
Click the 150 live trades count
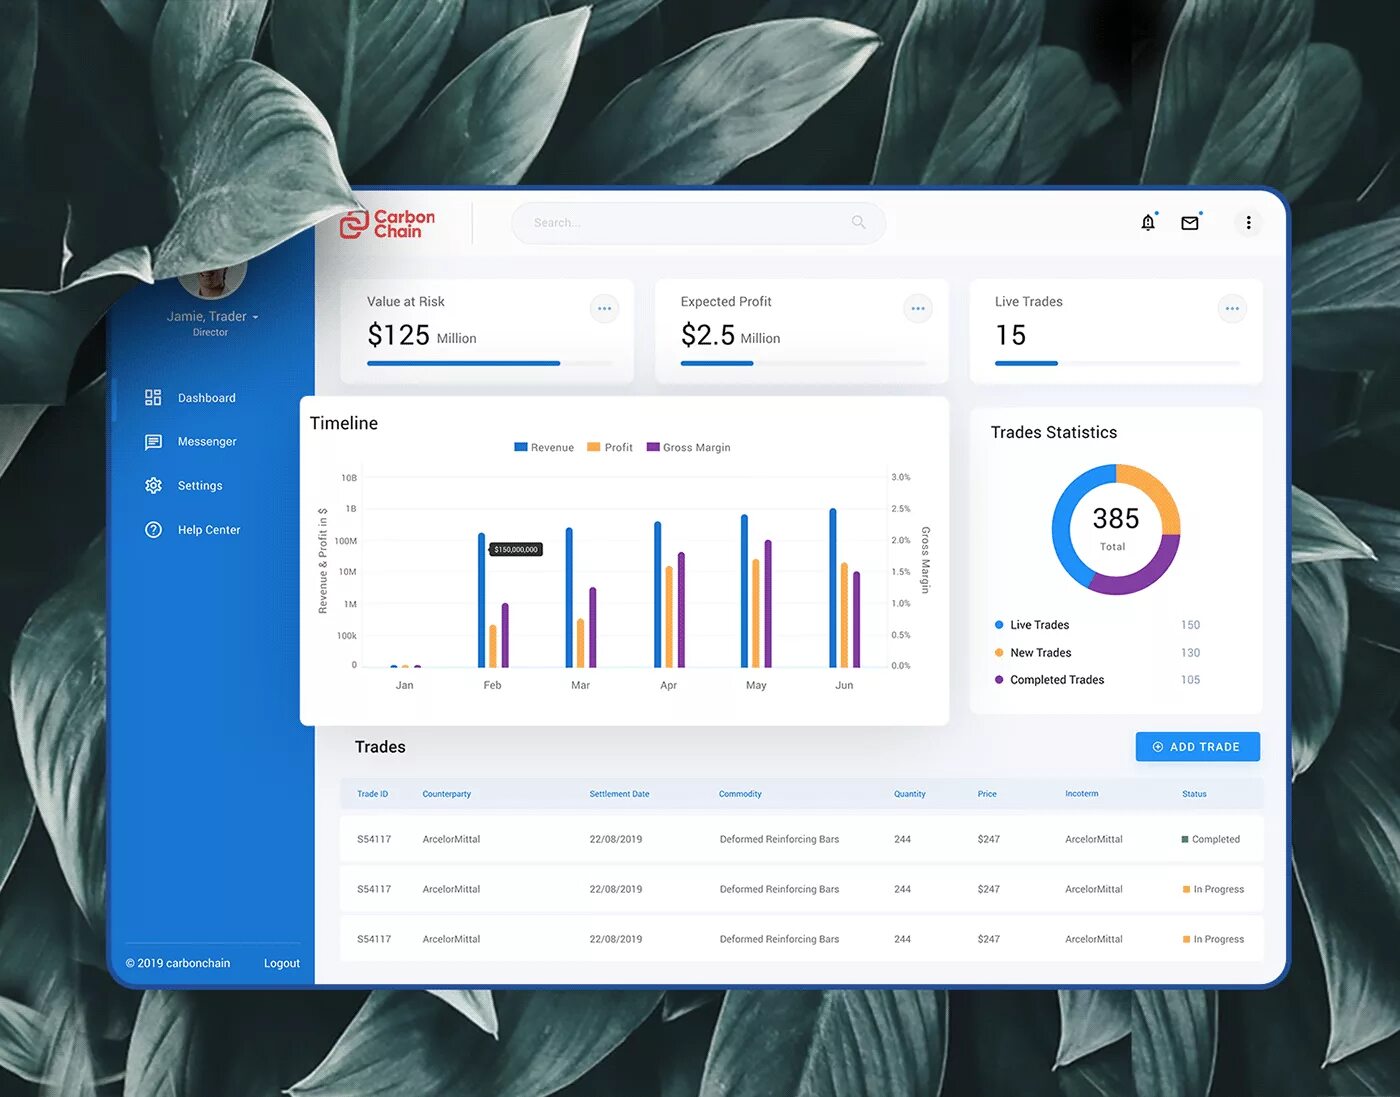[1190, 625]
